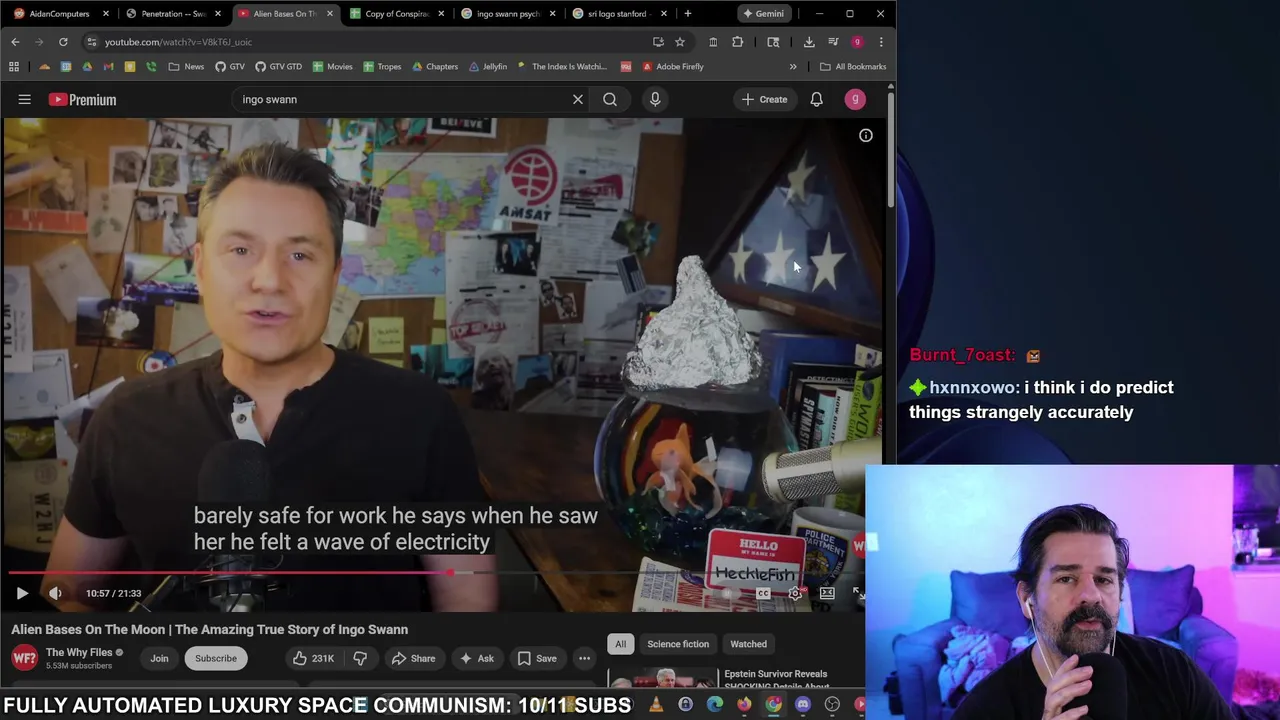
Task: Open Discord from the taskbar
Action: (x=803, y=705)
